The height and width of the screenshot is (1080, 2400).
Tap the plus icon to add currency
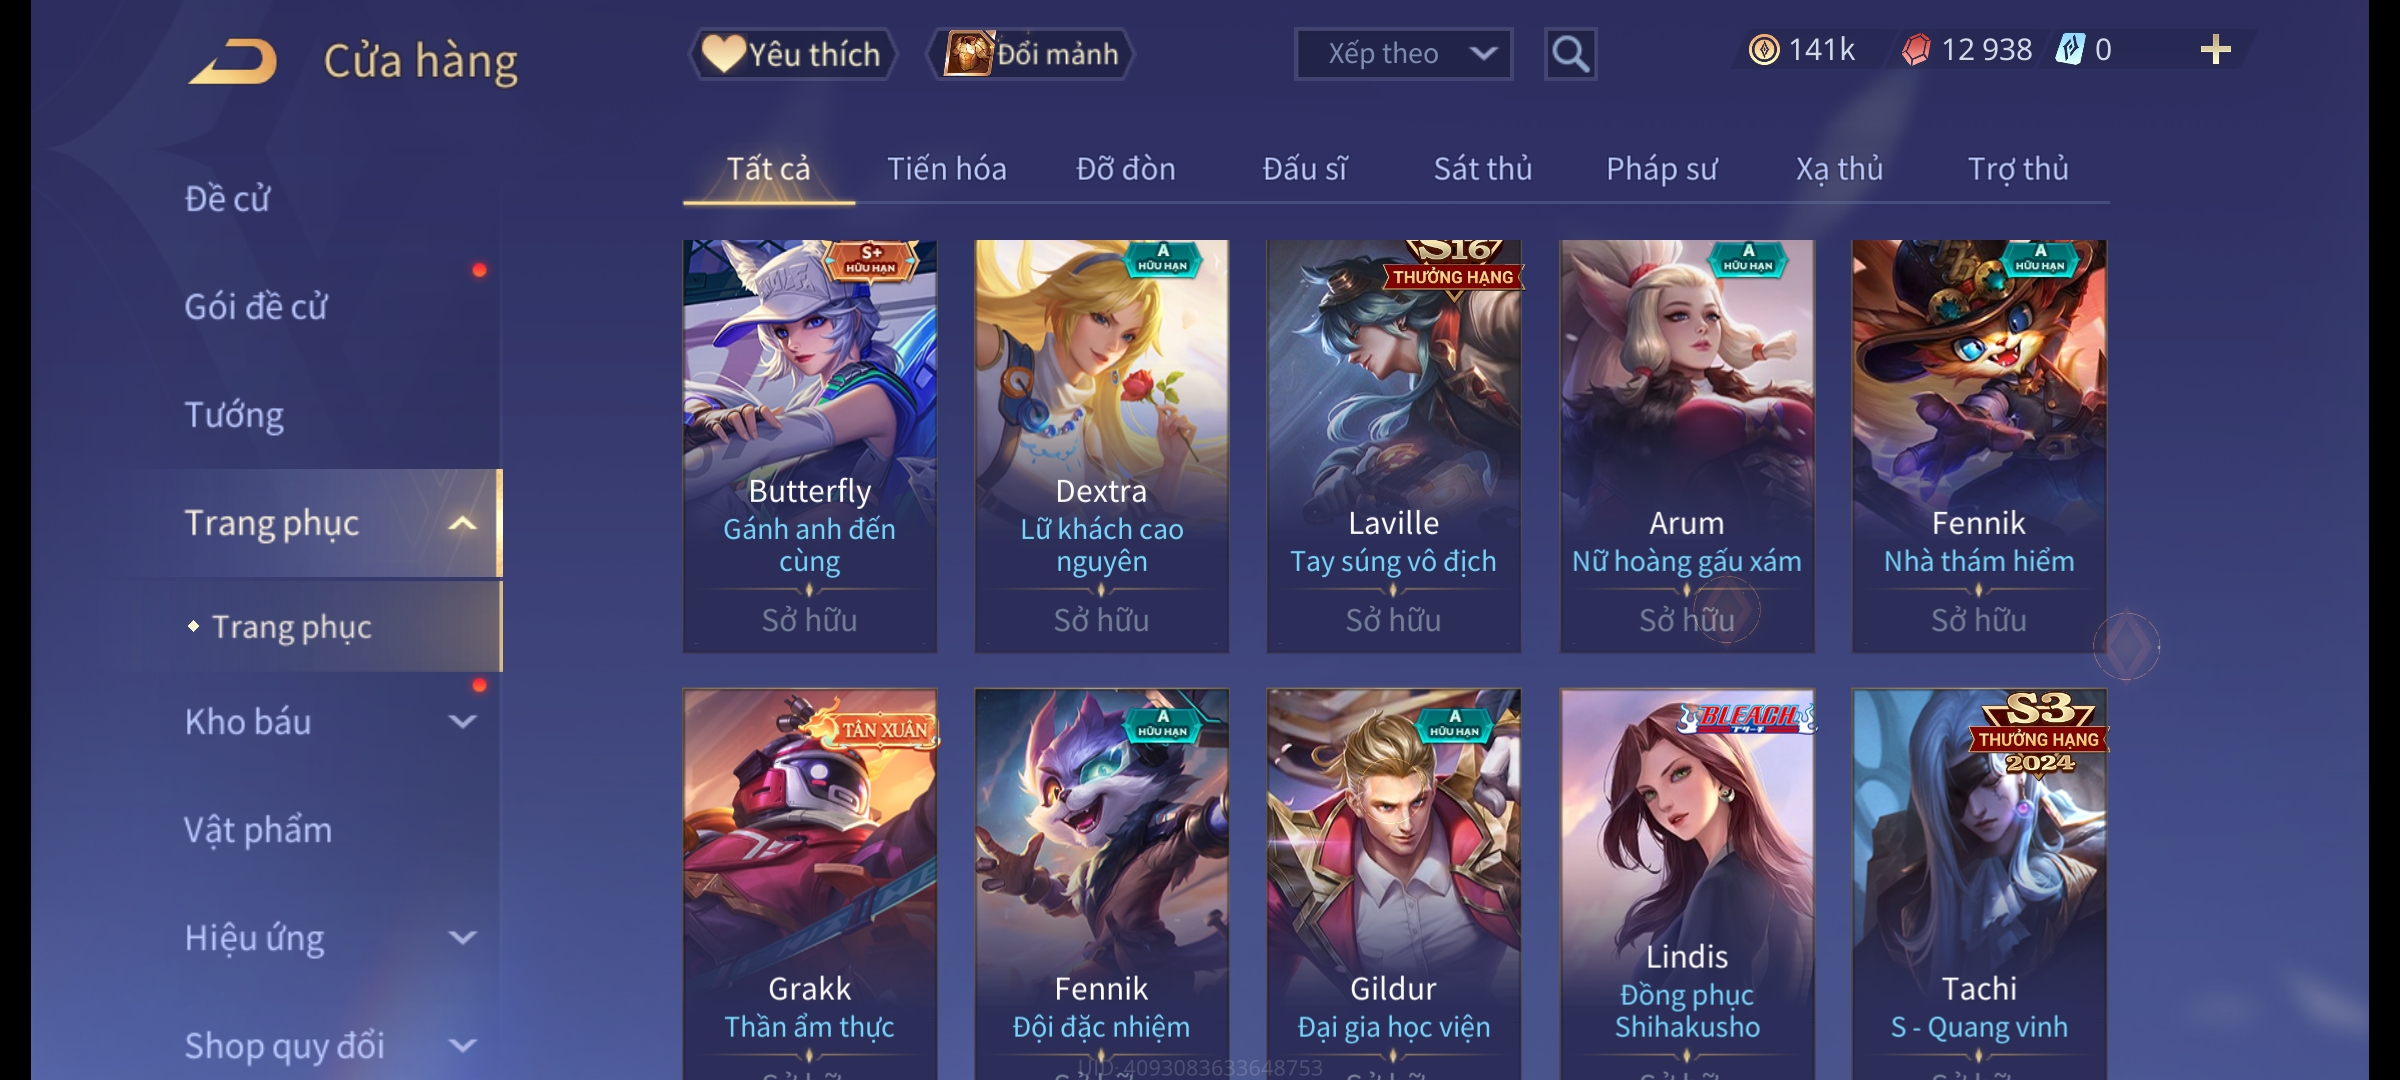pyautogui.click(x=2215, y=50)
